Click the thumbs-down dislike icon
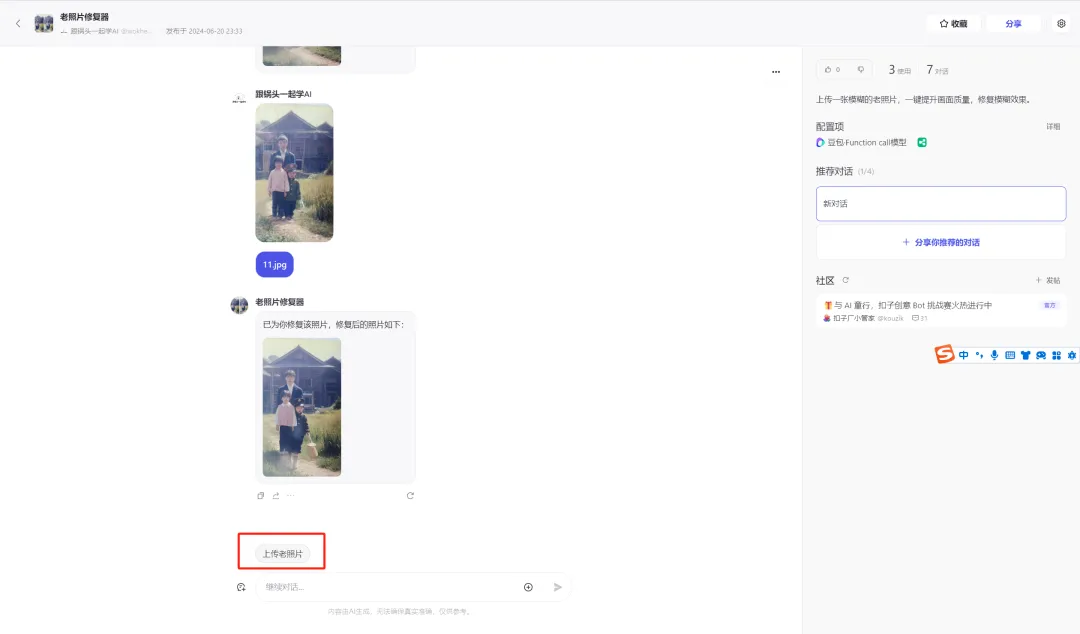The image size is (1080, 634). click(860, 70)
